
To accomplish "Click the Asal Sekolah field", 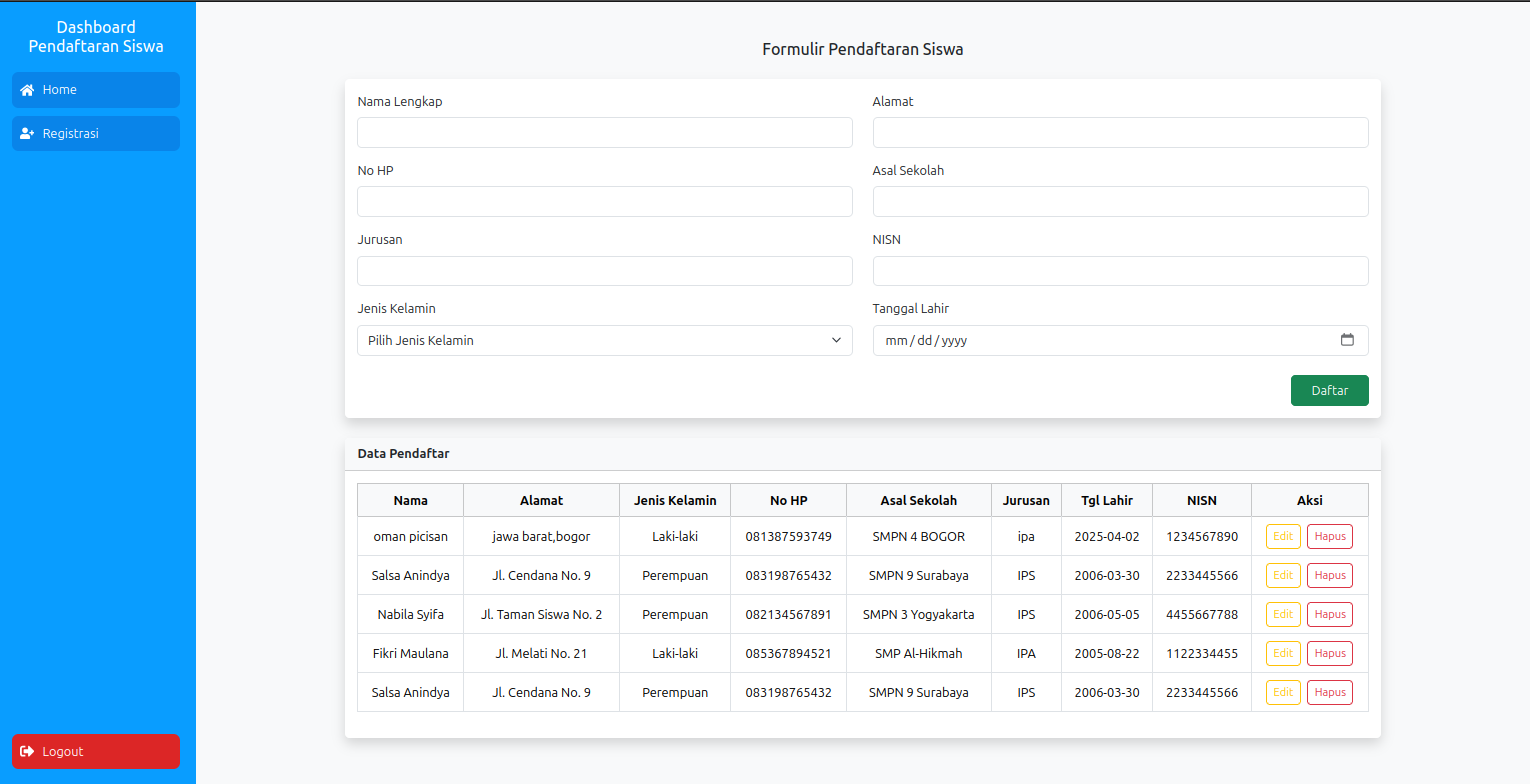I will pos(1120,202).
